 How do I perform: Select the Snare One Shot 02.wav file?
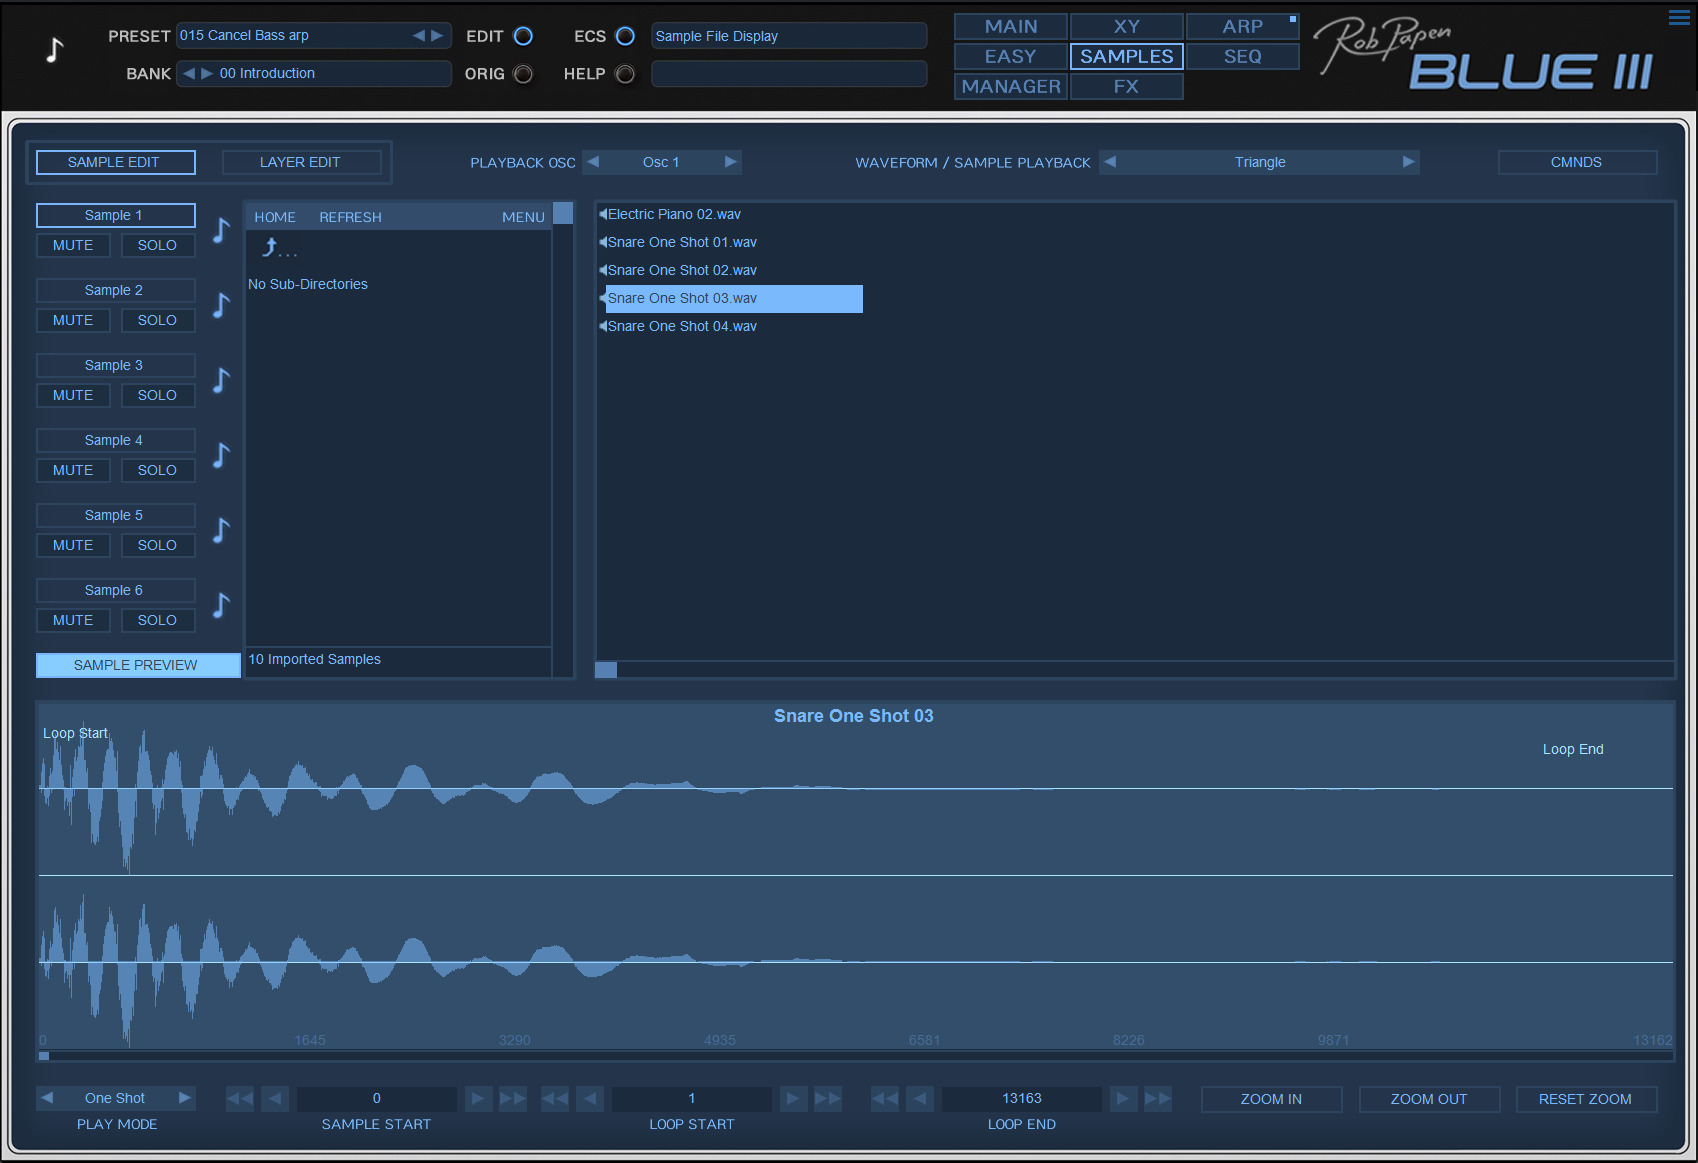683,270
